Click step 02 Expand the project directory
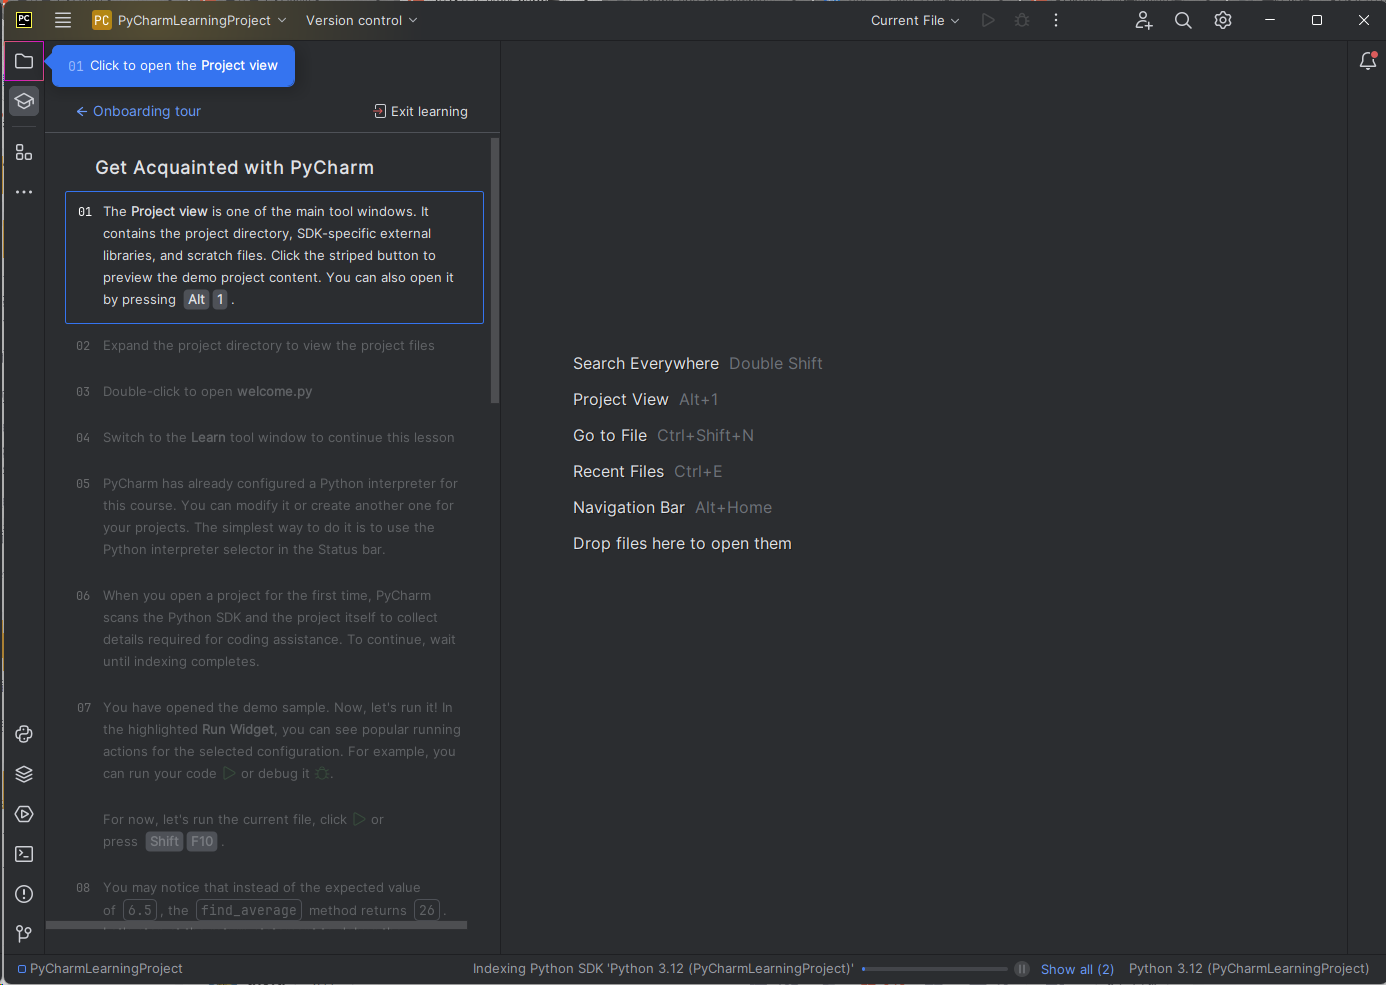The height and width of the screenshot is (985, 1386). click(268, 346)
